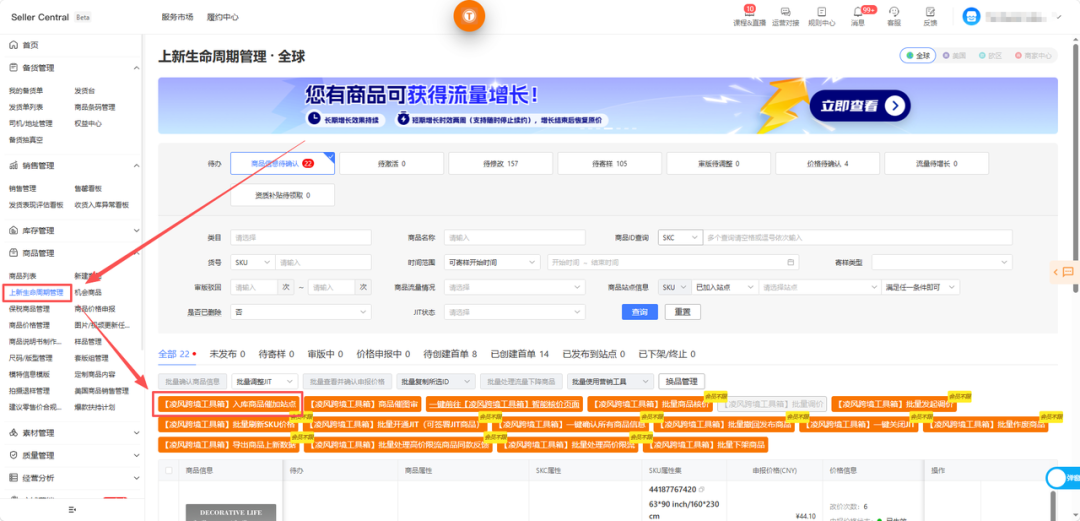The height and width of the screenshot is (521, 1080).
Task: Click 经营分析 icon in sidebar
Action: (x=13, y=478)
